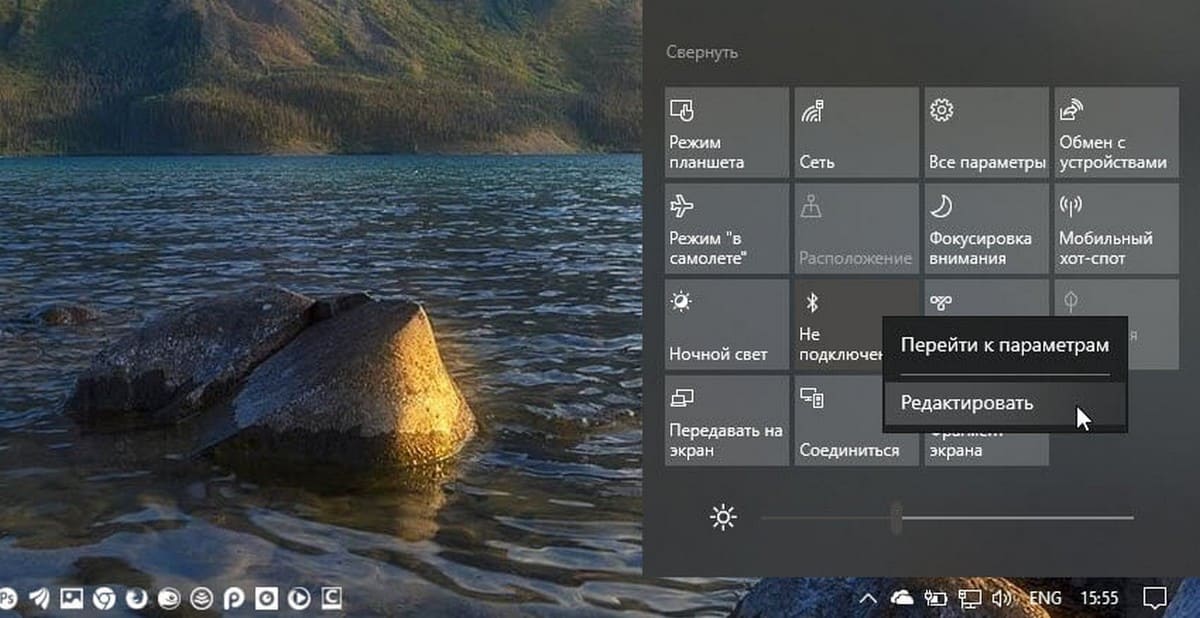Click the brightness slider track
Image resolution: width=1200 pixels, height=618 pixels.
(x=1000, y=518)
